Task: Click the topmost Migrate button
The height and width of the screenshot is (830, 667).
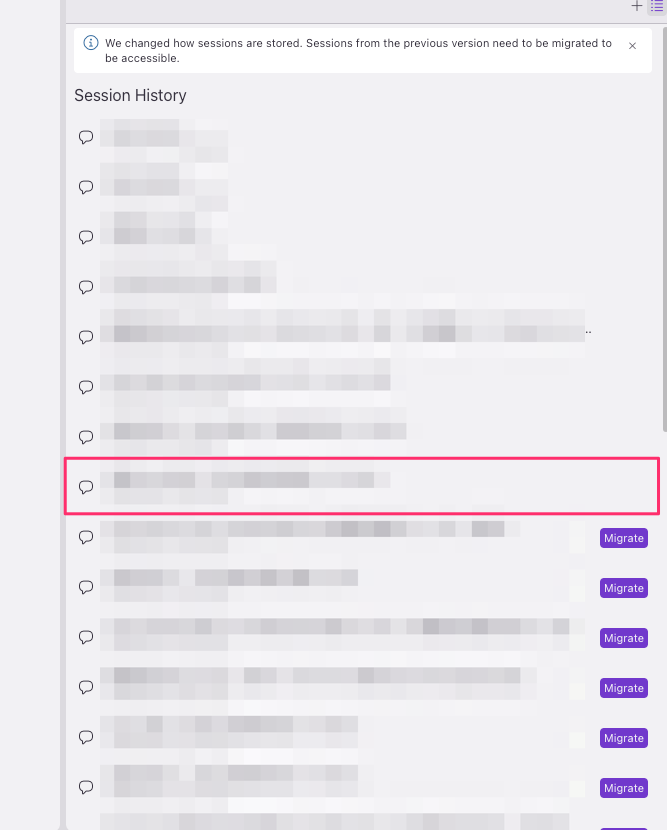Action: click(x=624, y=538)
